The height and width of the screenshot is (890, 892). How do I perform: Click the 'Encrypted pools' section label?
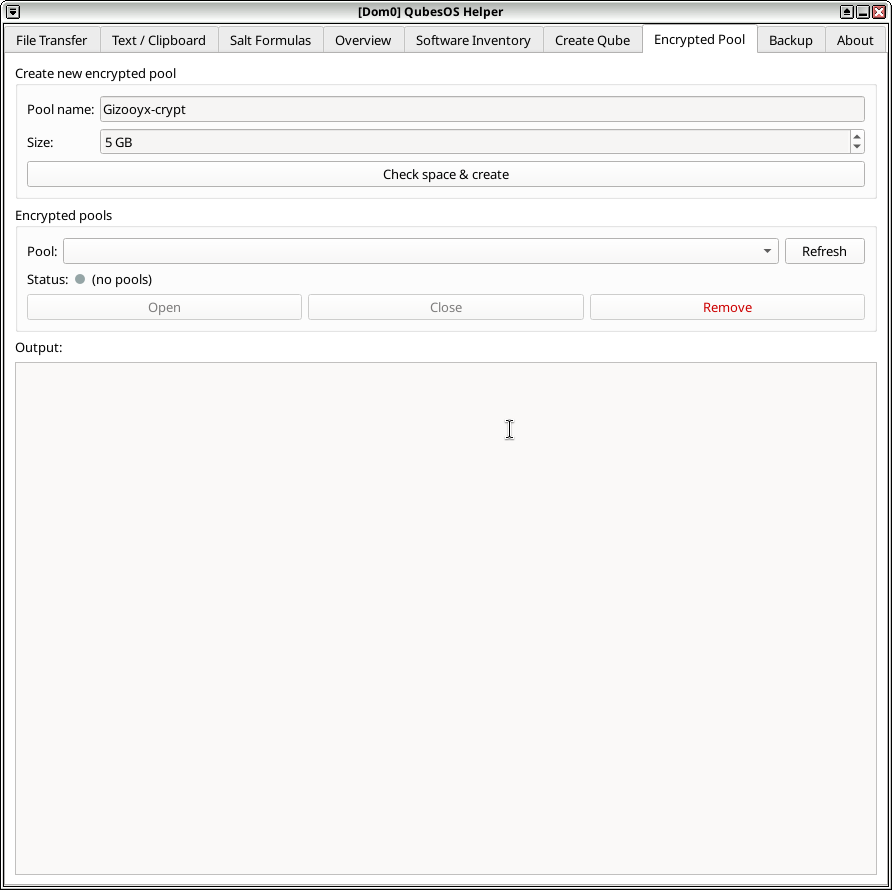(64, 216)
